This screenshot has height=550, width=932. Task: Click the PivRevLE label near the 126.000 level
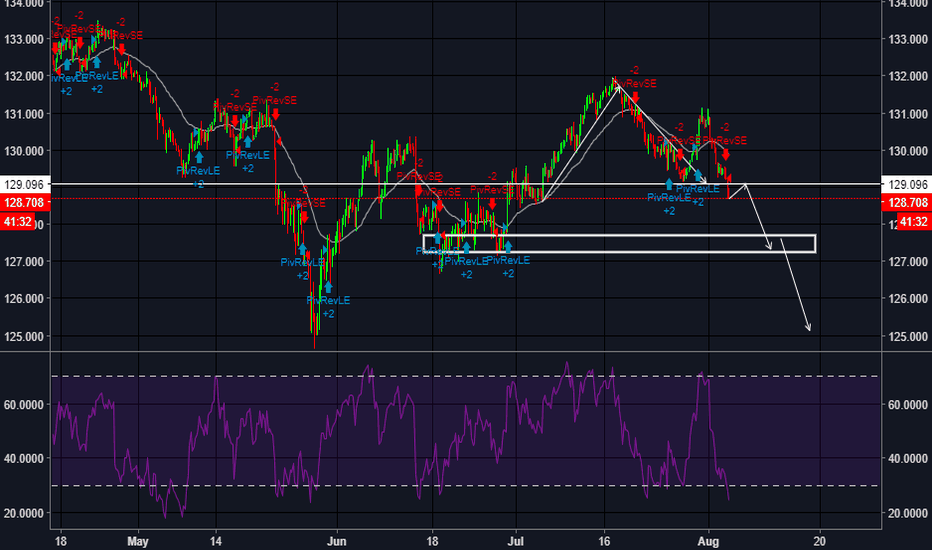pyautogui.click(x=328, y=301)
